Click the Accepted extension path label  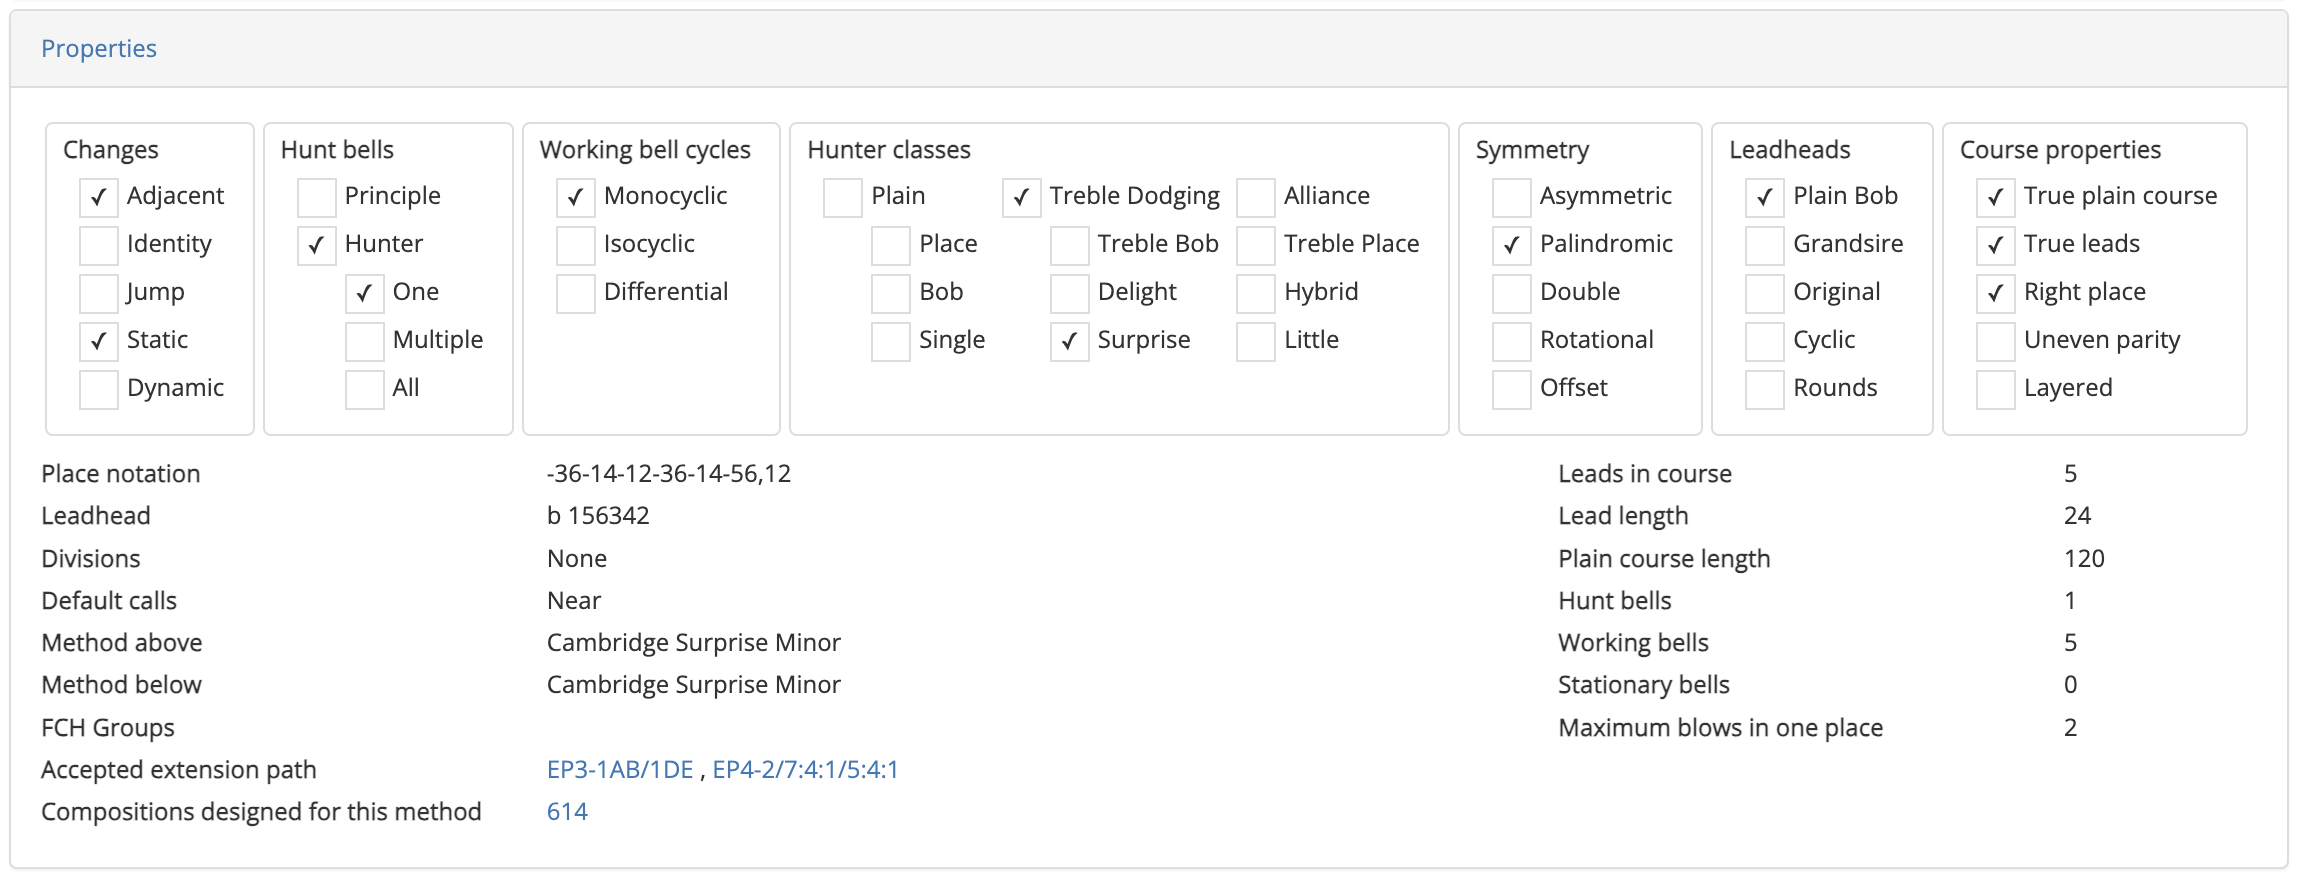tap(179, 769)
